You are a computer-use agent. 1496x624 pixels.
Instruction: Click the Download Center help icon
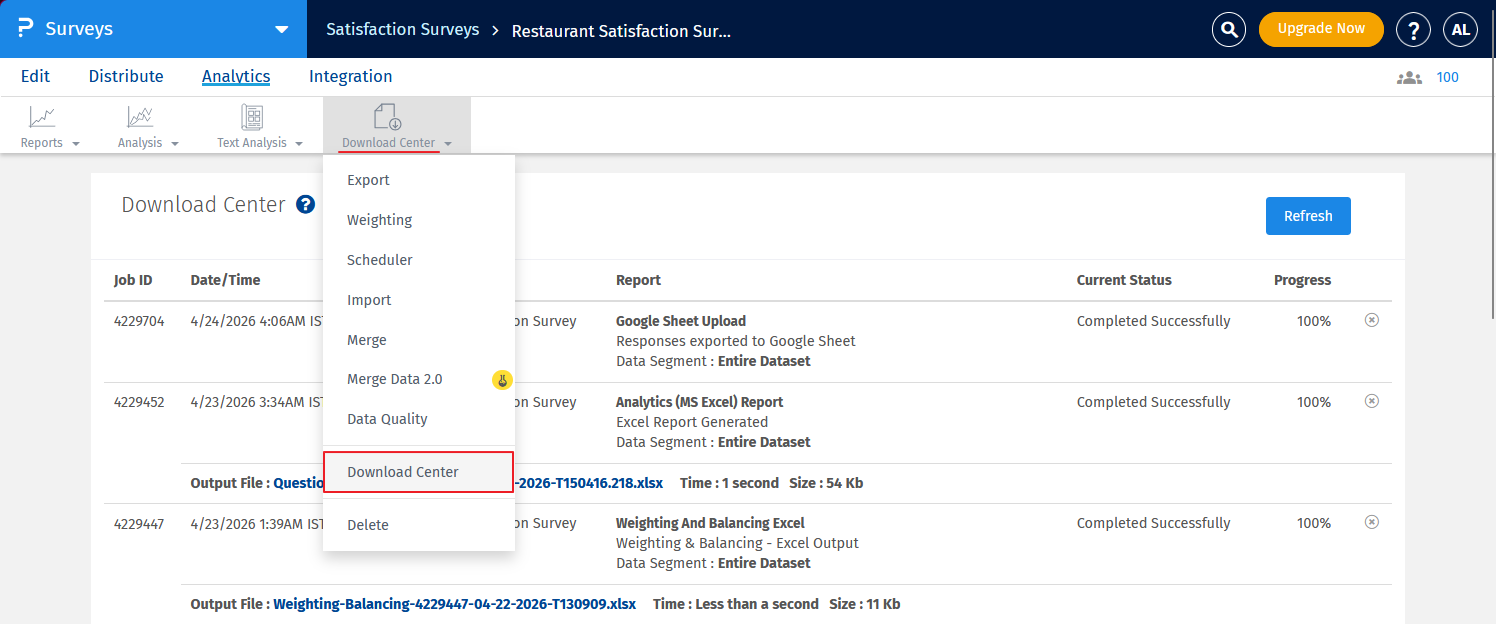(306, 204)
